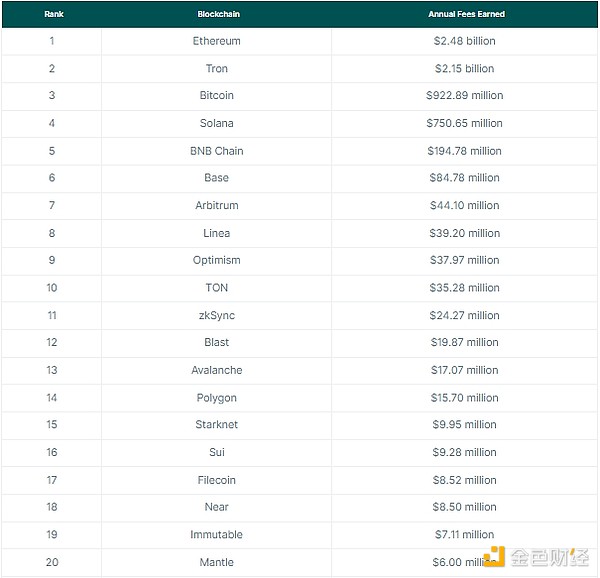Image resolution: width=600 pixels, height=578 pixels.
Task: Click rank number 5 in BNB Chain row
Action: (52, 151)
